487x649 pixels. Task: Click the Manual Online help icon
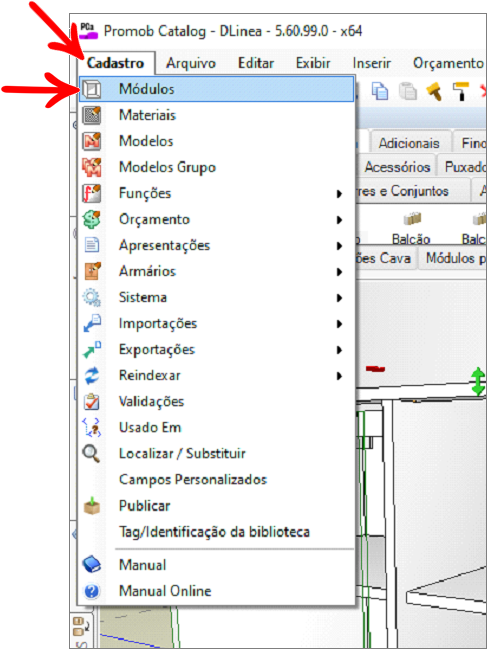click(91, 591)
